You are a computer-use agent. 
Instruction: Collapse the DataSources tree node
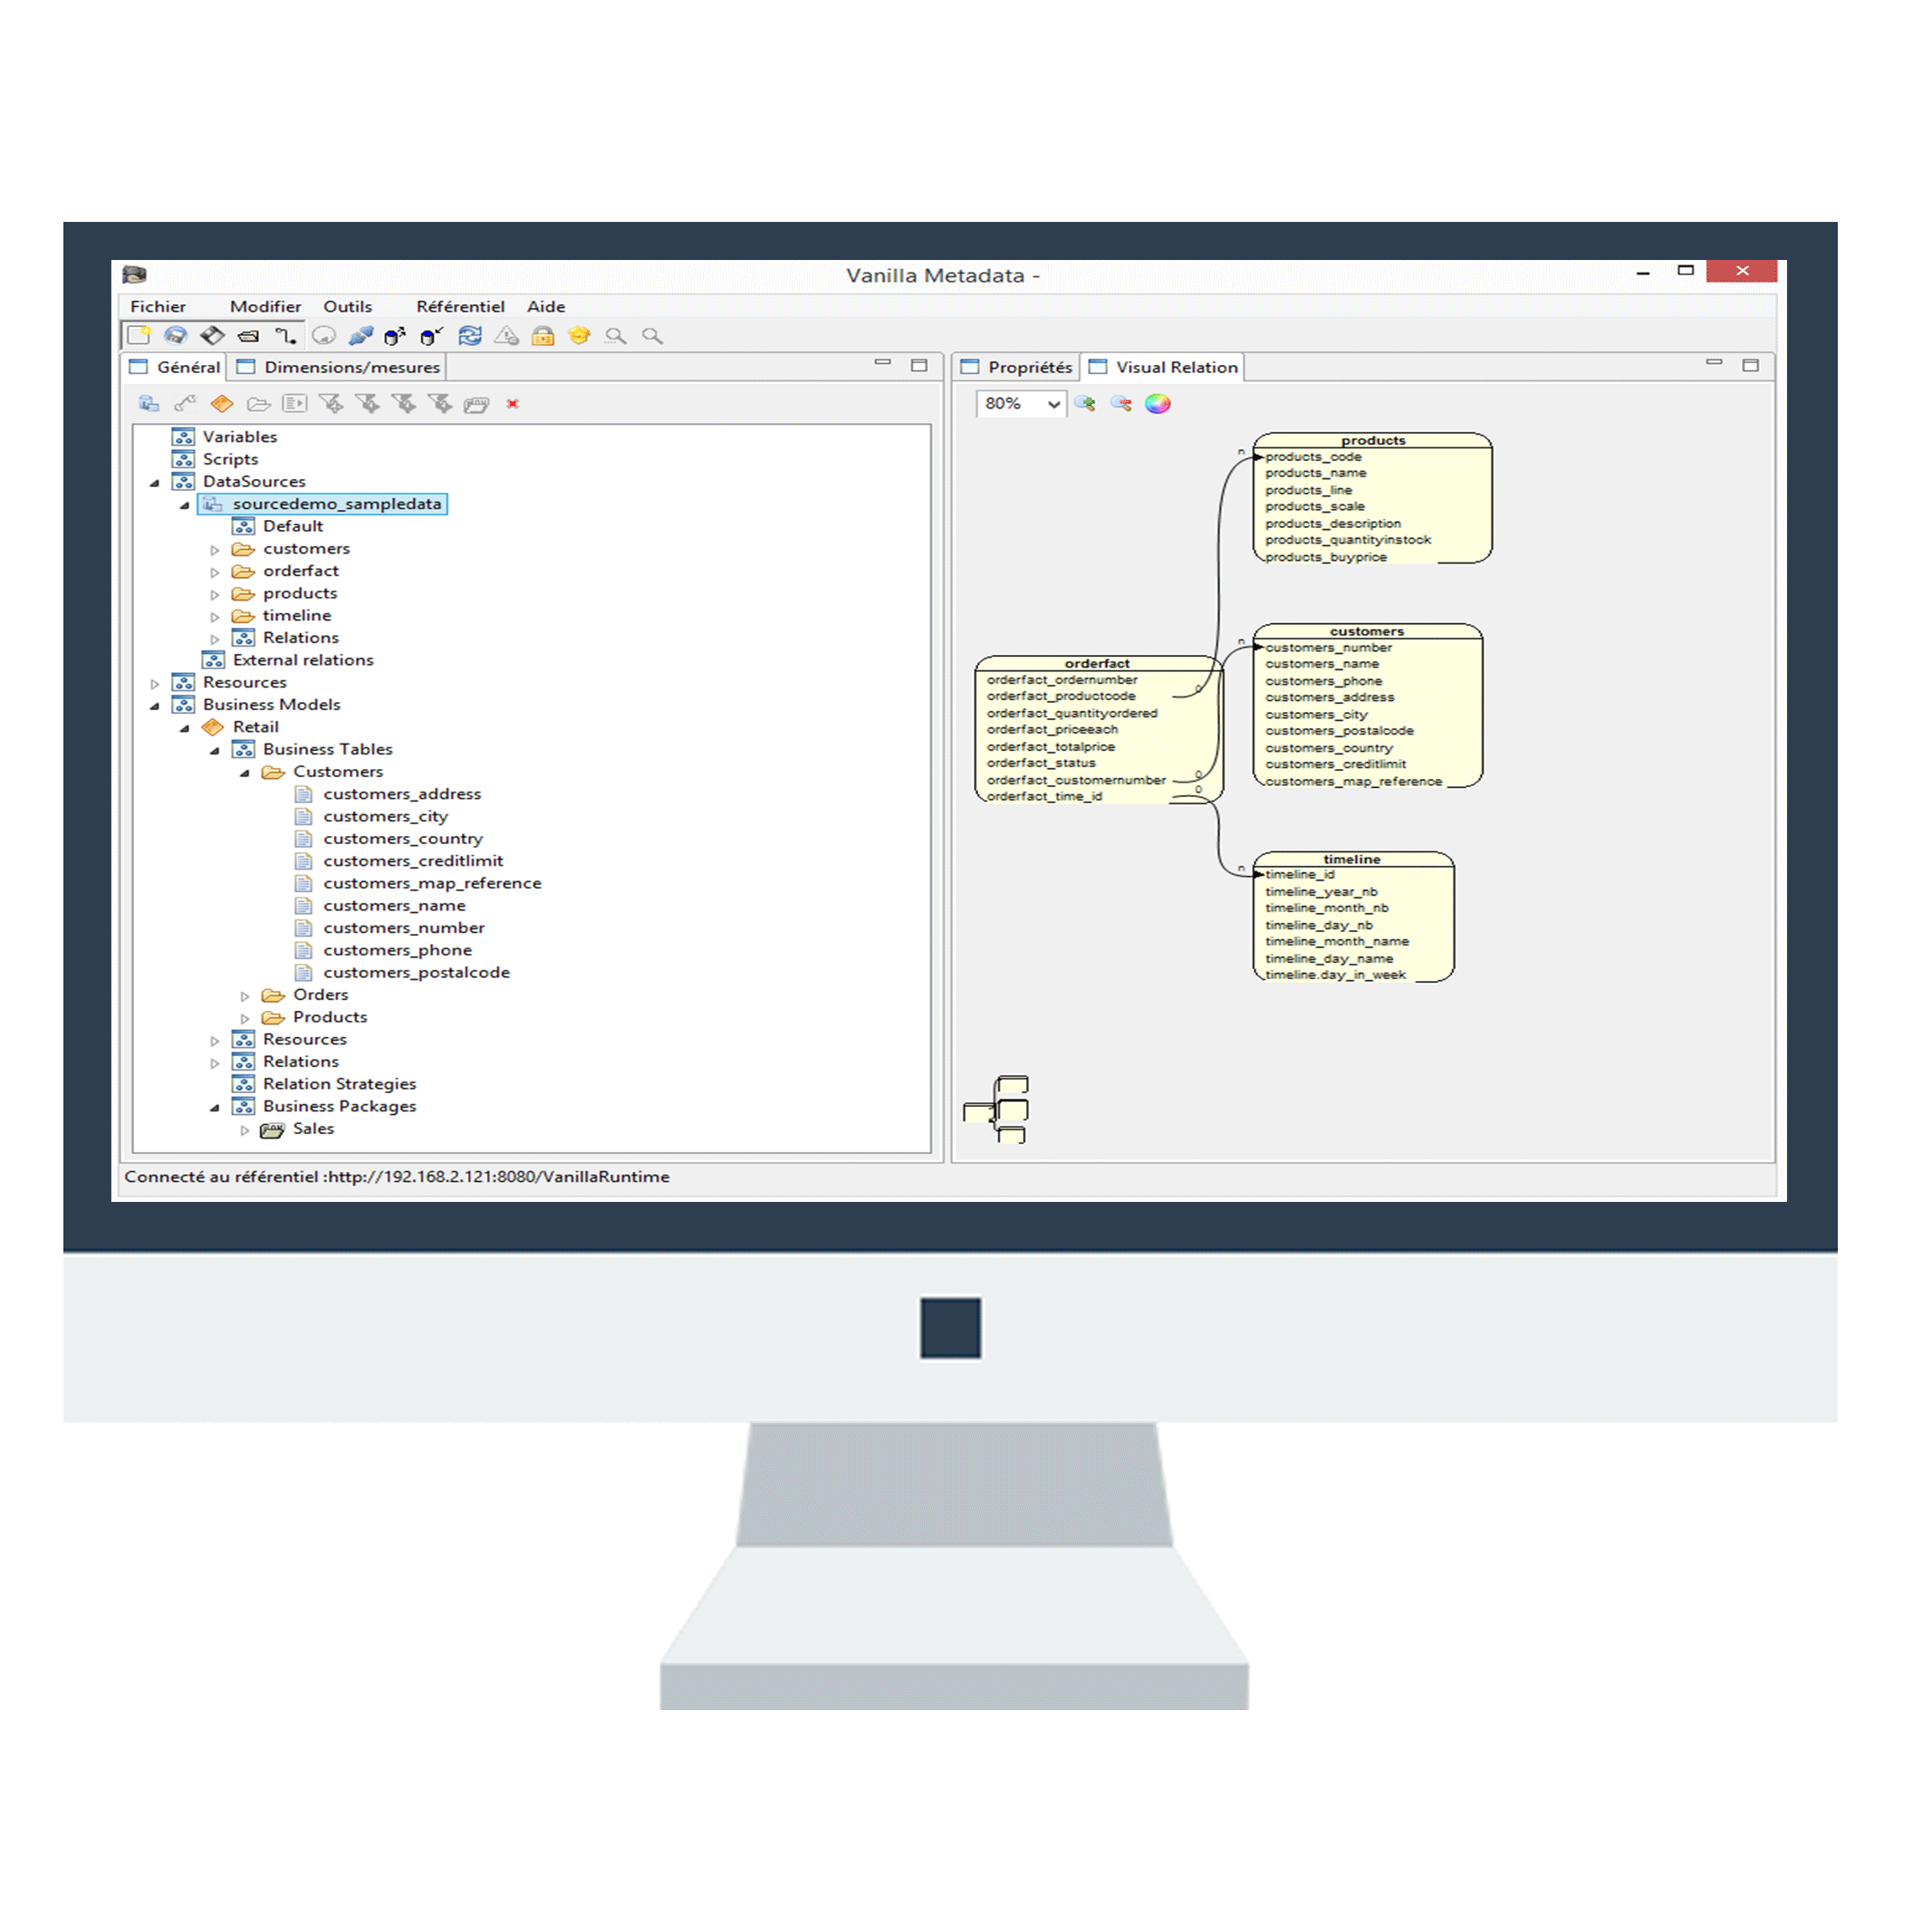(155, 483)
